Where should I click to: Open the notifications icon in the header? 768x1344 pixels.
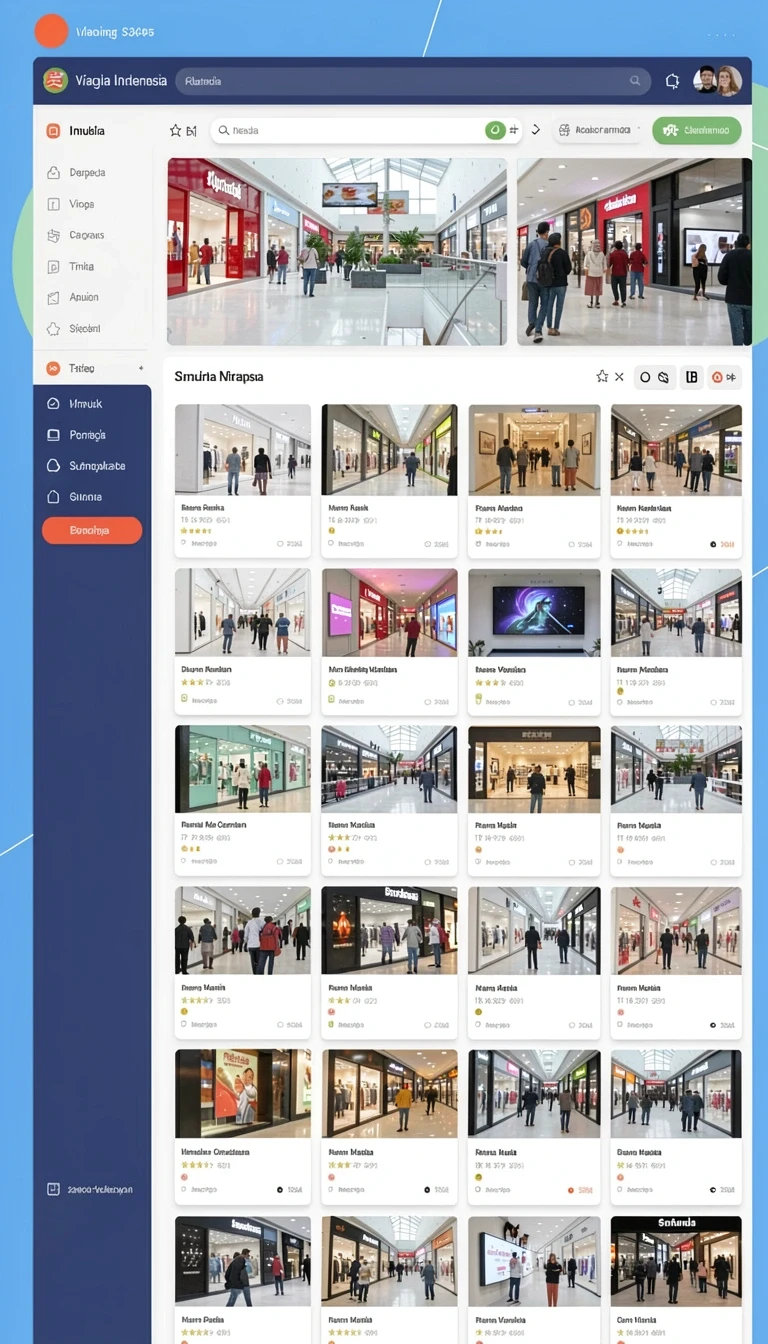tap(672, 81)
